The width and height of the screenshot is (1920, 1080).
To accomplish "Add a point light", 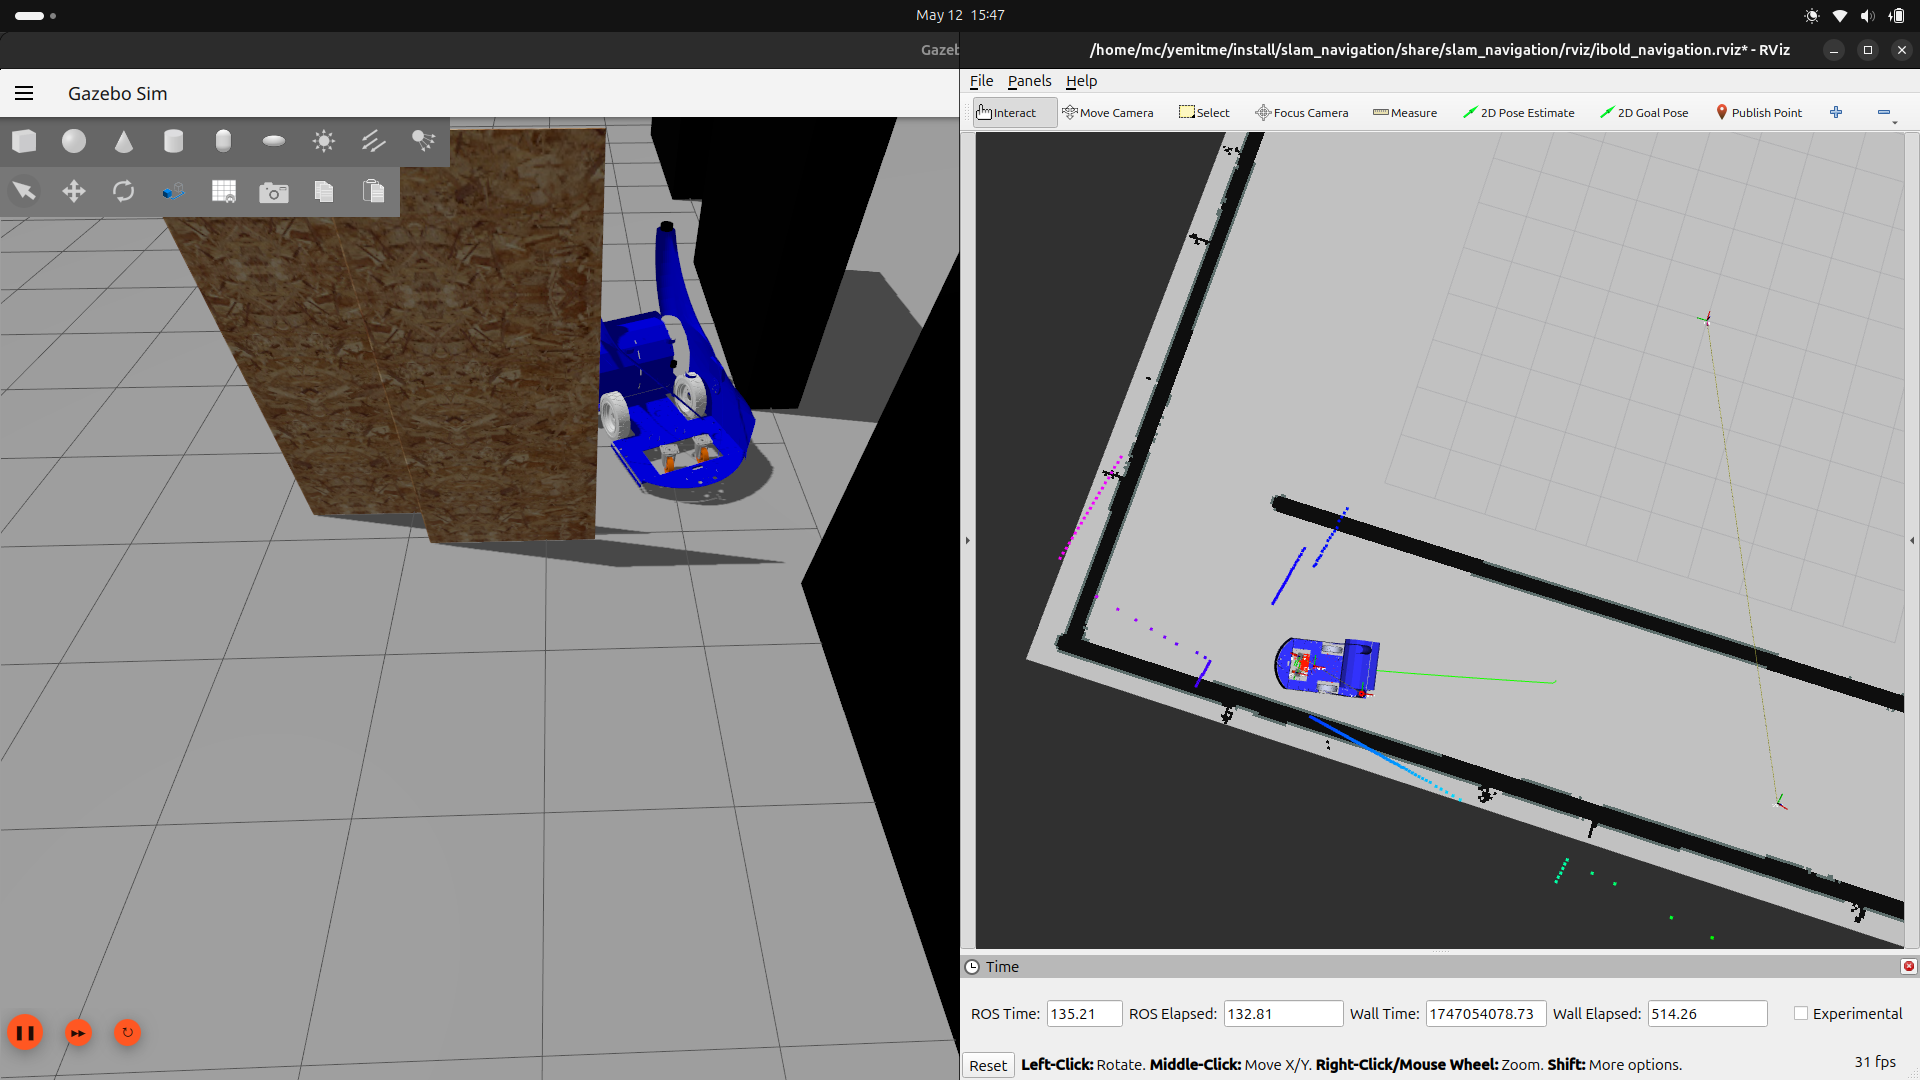I will pos(323,141).
